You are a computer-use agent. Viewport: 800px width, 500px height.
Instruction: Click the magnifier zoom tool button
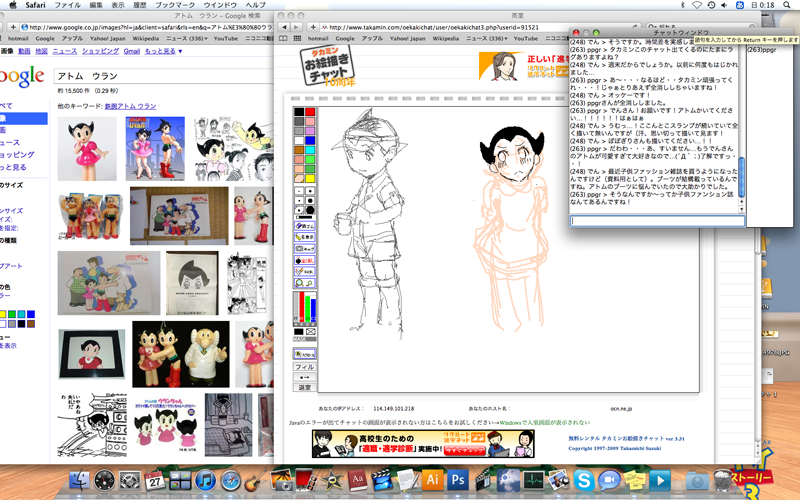pos(305,283)
